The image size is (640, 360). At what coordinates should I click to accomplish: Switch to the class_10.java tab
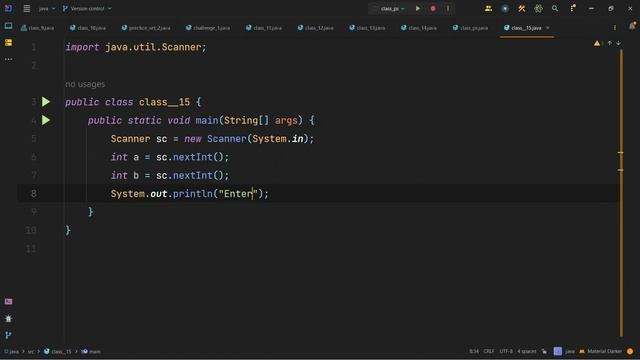(88, 28)
